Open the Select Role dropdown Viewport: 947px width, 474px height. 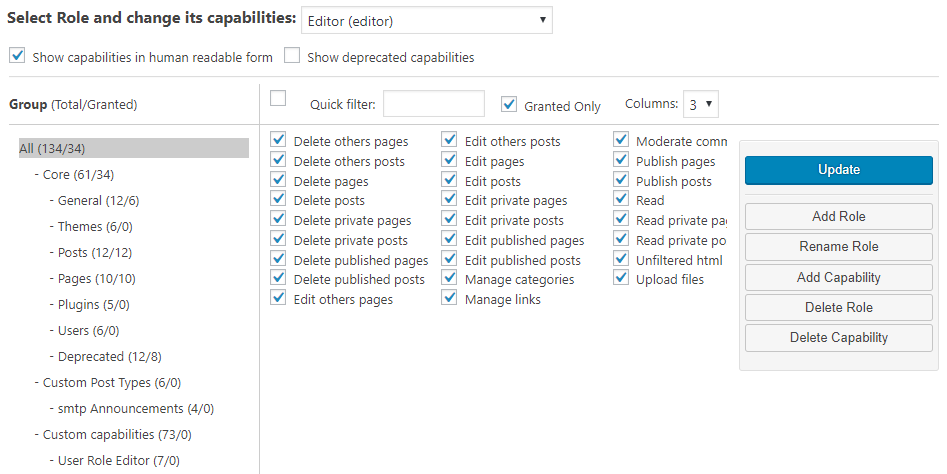[426, 20]
